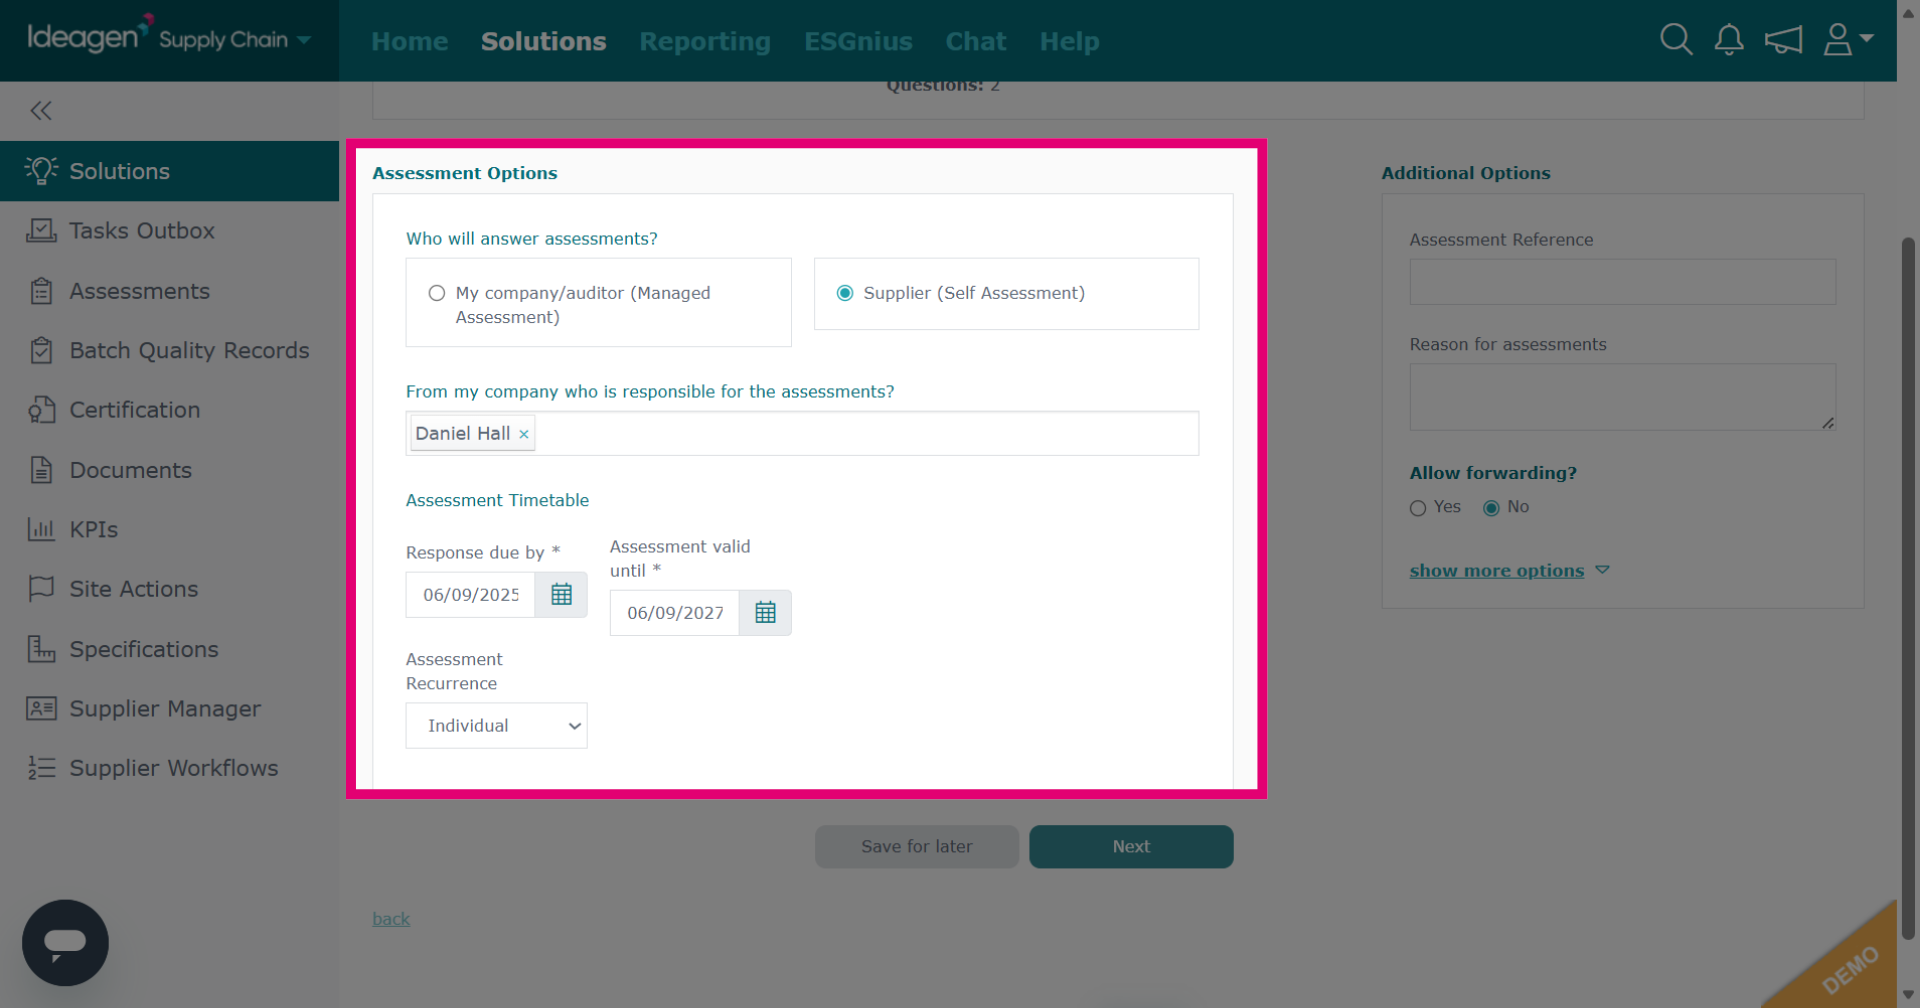Open Assessment Recurrence dropdown
1920x1008 pixels.
(496, 725)
